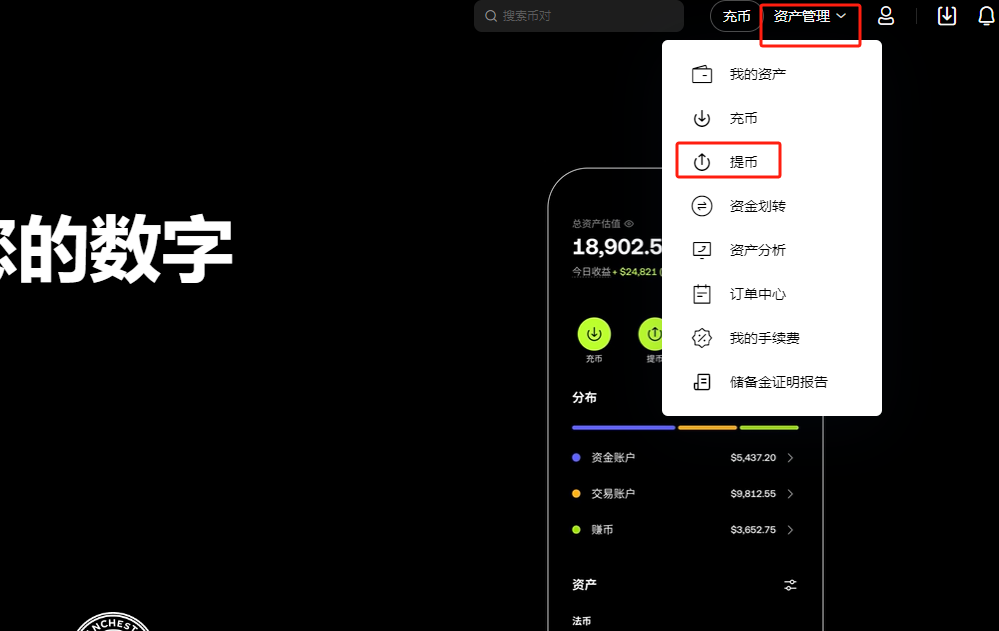The width and height of the screenshot is (999, 631).
Task: Click the search magnifier icon
Action: [x=491, y=16]
